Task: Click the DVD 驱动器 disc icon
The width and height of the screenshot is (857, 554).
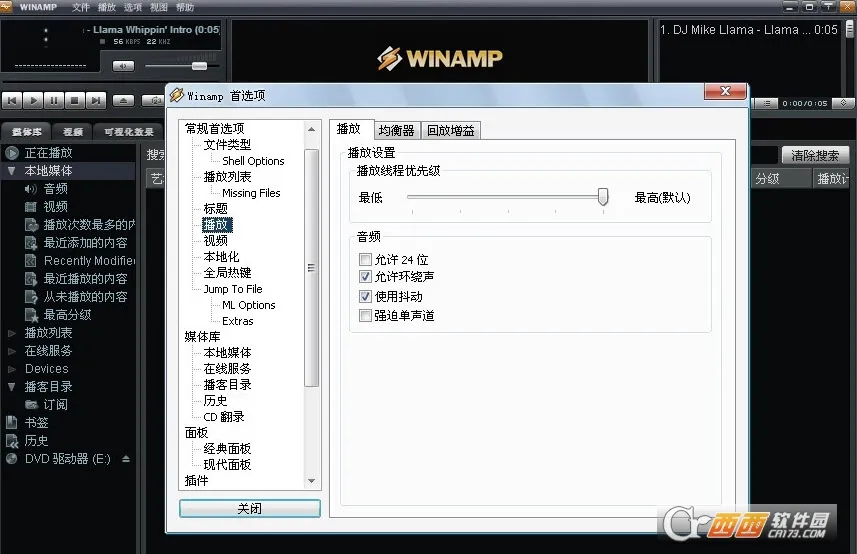Action: click(11, 459)
